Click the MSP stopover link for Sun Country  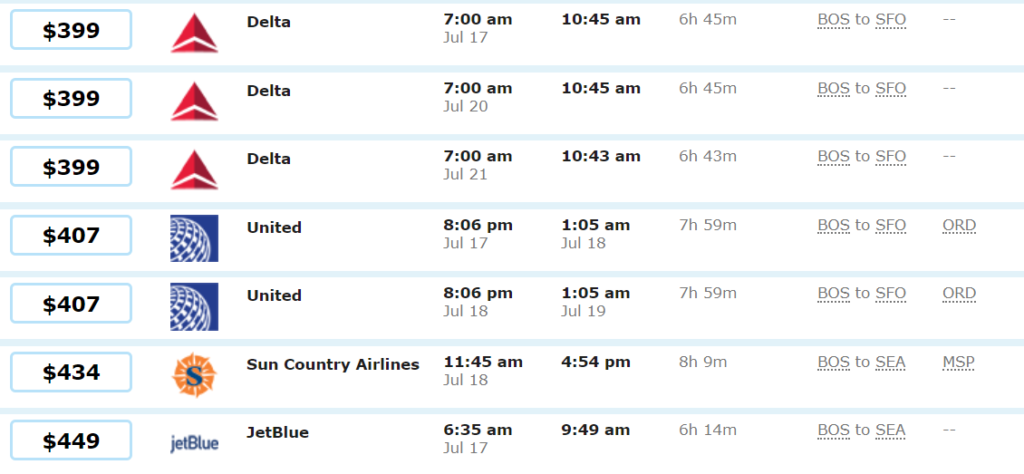tap(958, 362)
